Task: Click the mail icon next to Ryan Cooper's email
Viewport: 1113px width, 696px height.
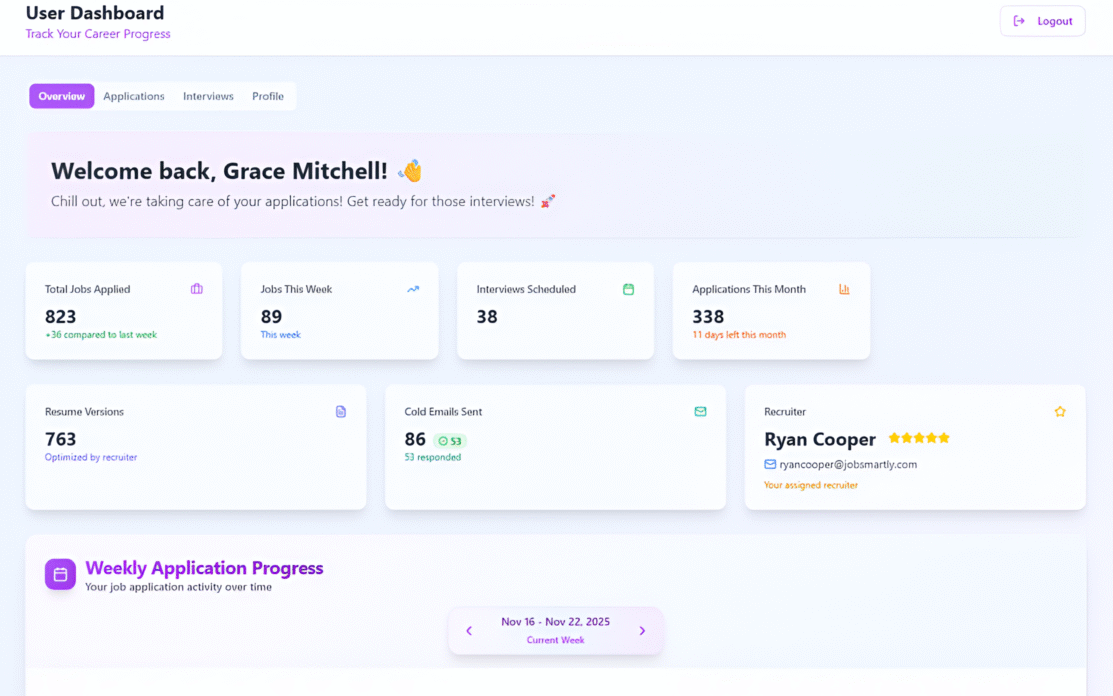Action: (769, 464)
